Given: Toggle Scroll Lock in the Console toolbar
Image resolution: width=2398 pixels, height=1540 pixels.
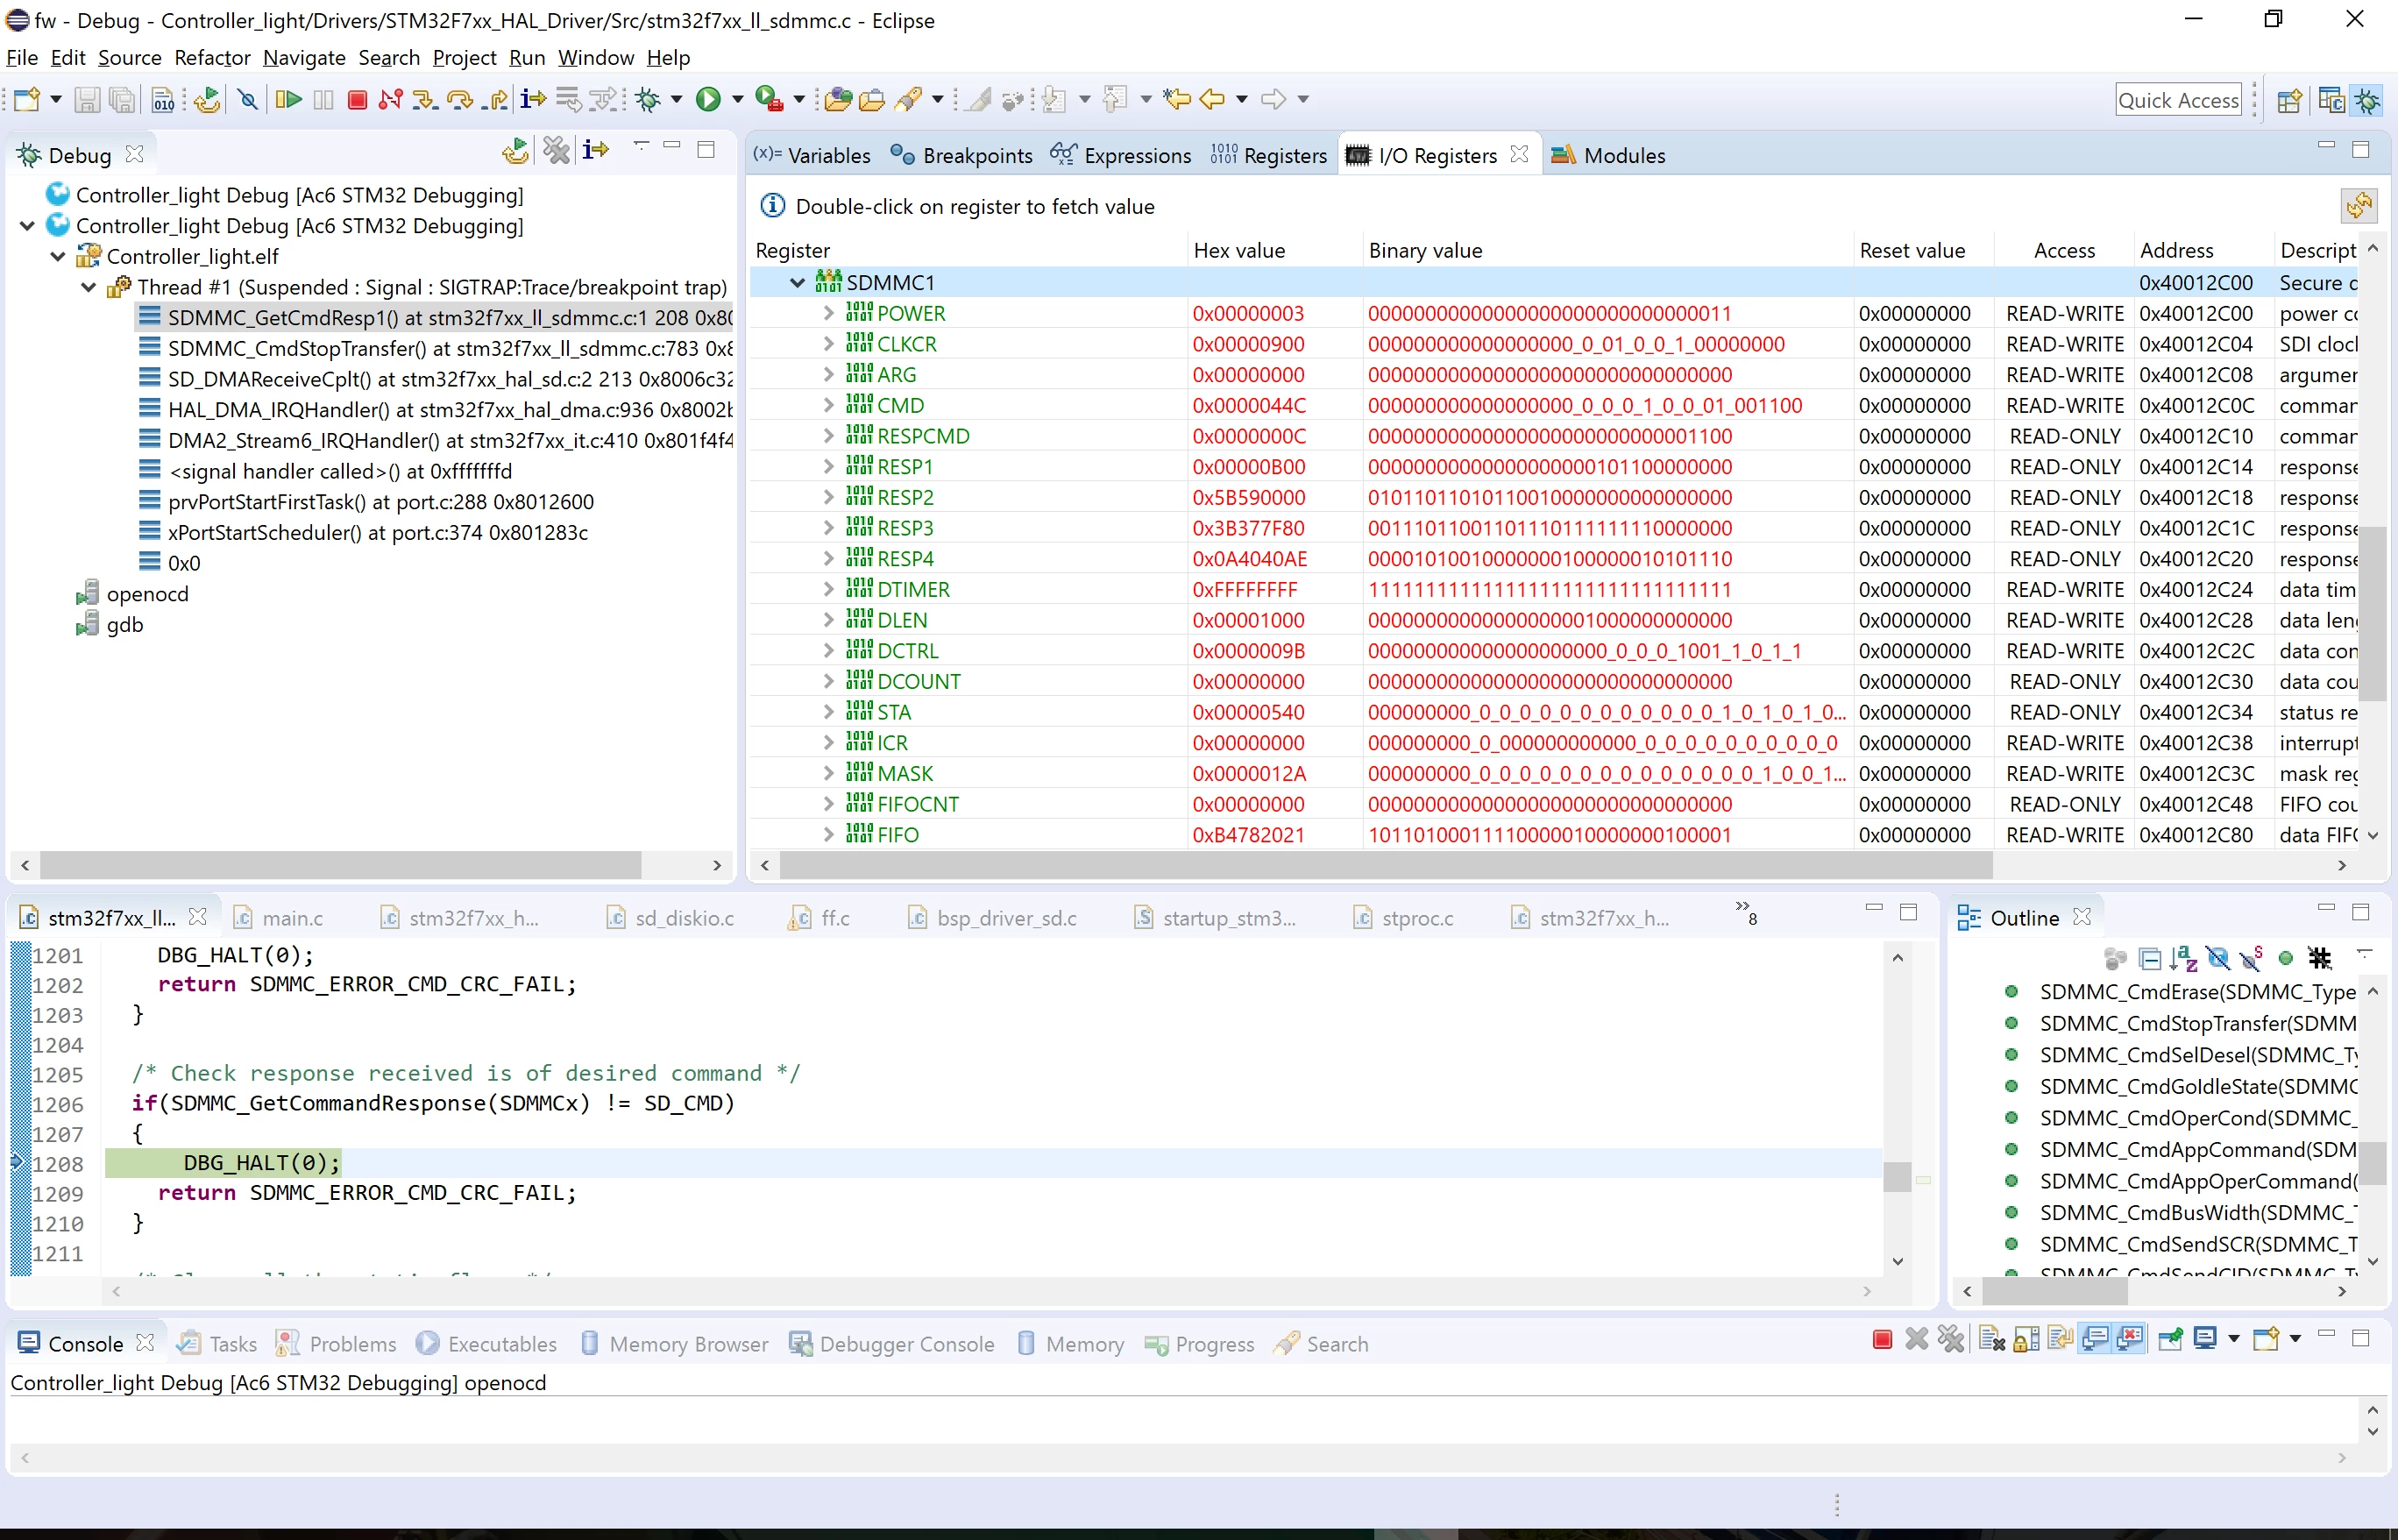Looking at the screenshot, I should 2027,1339.
